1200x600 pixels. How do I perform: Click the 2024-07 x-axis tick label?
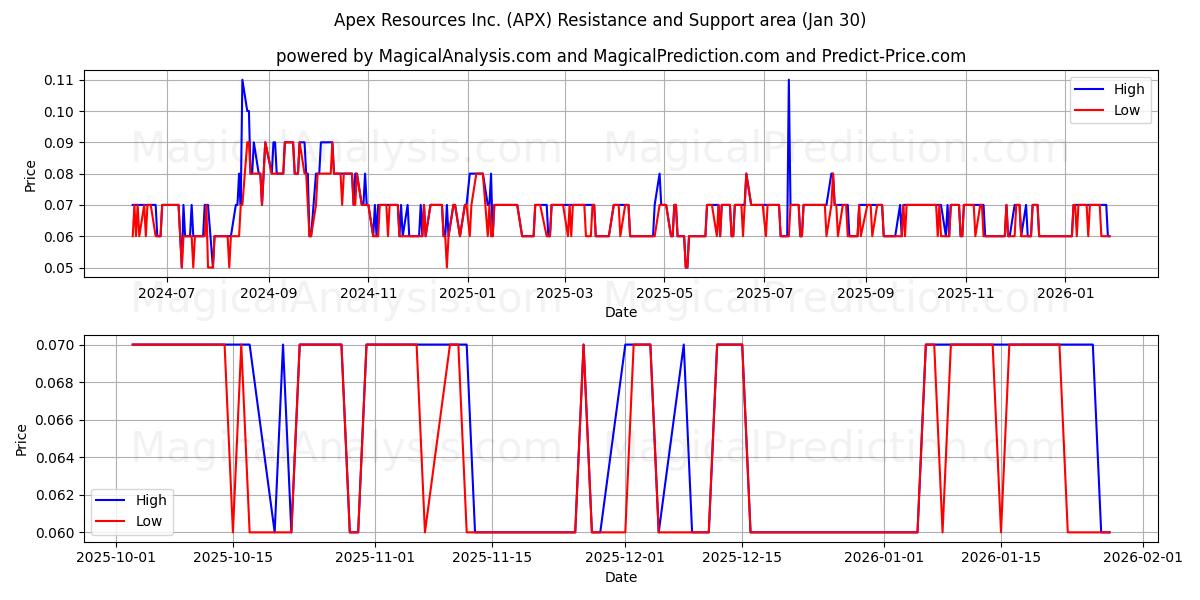pyautogui.click(x=166, y=294)
